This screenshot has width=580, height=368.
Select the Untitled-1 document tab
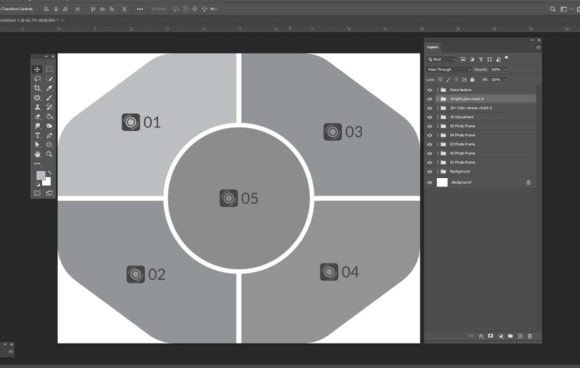pyautogui.click(x=29, y=20)
